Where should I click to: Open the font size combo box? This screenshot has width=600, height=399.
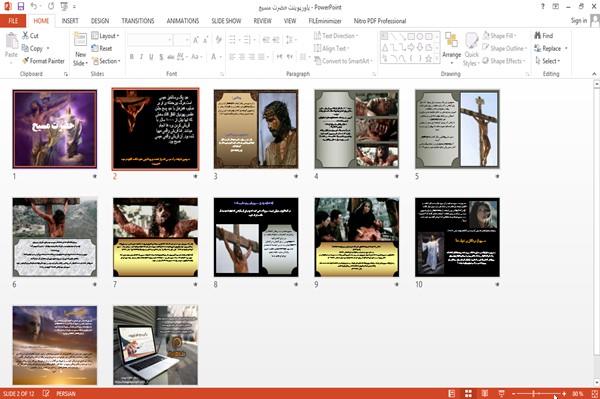coord(182,40)
